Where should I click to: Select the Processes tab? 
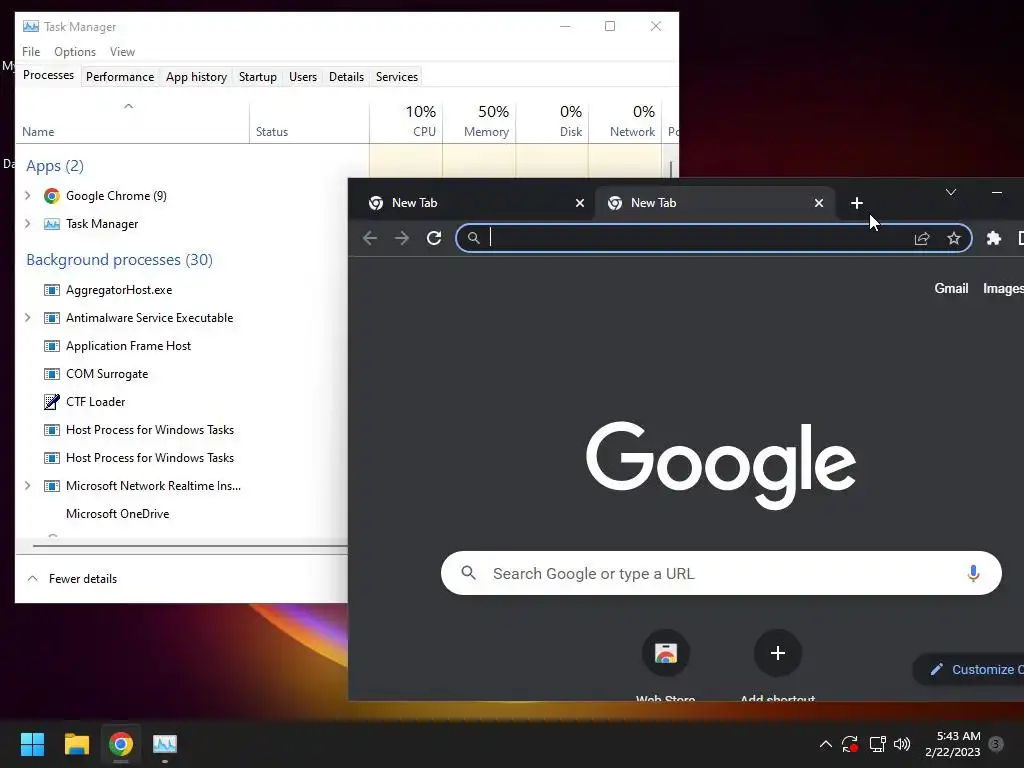click(48, 75)
